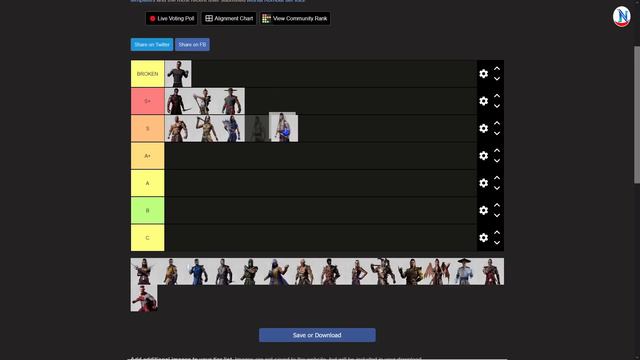Image resolution: width=640 pixels, height=360 pixels.
Task: Select the blue ninja in the unranked pool
Action: (x=198, y=271)
